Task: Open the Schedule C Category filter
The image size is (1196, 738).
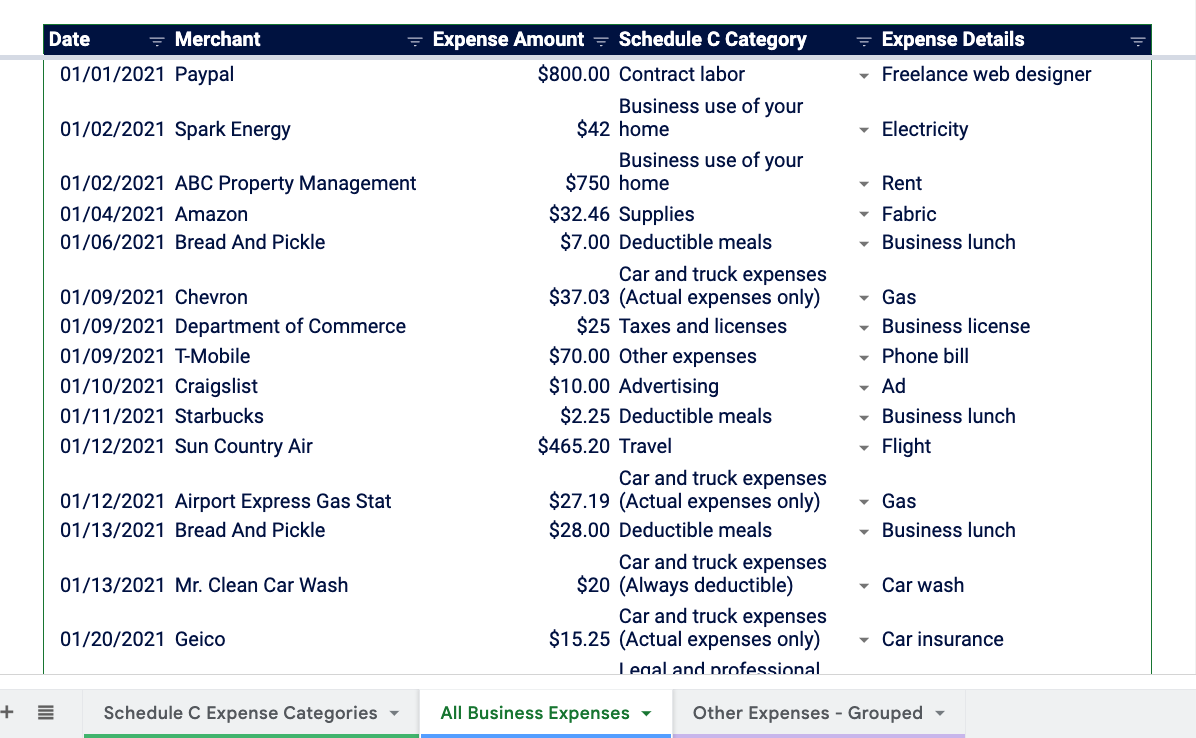Action: point(862,42)
